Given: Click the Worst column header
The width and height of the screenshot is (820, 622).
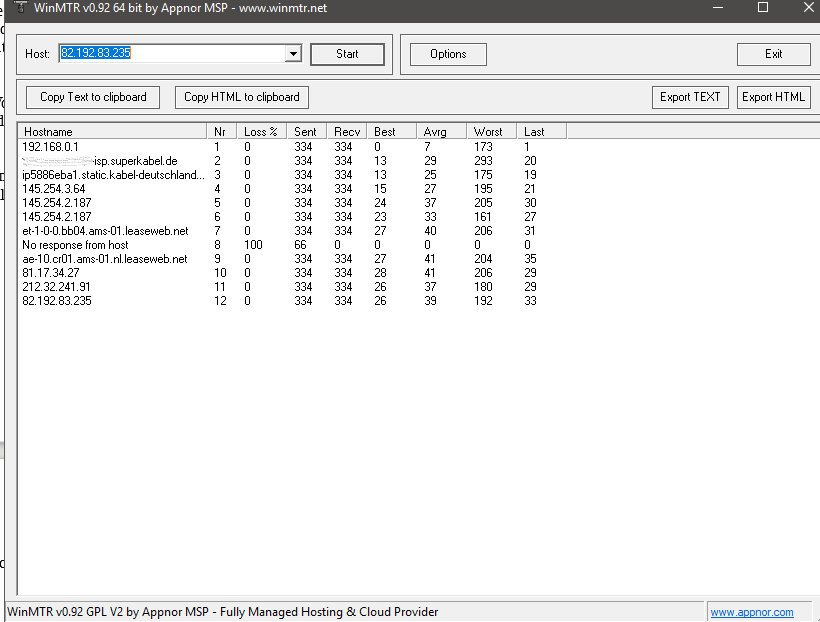Looking at the screenshot, I should point(492,132).
